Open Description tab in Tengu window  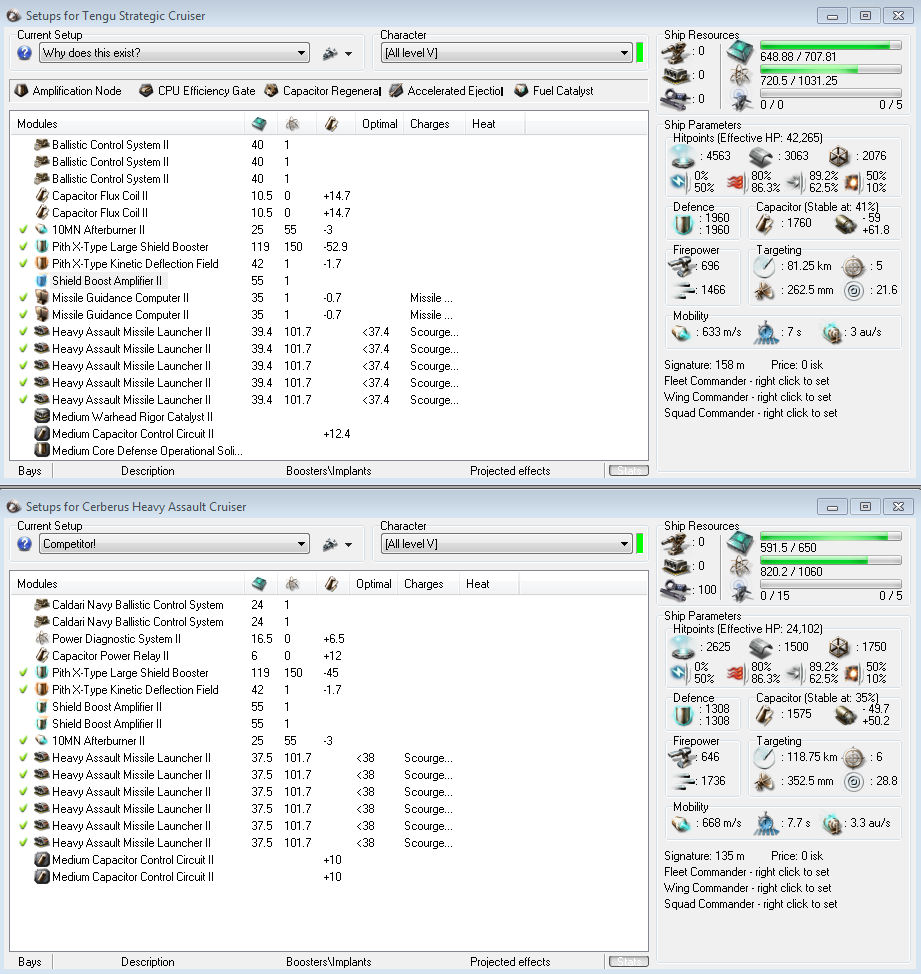tap(148, 471)
